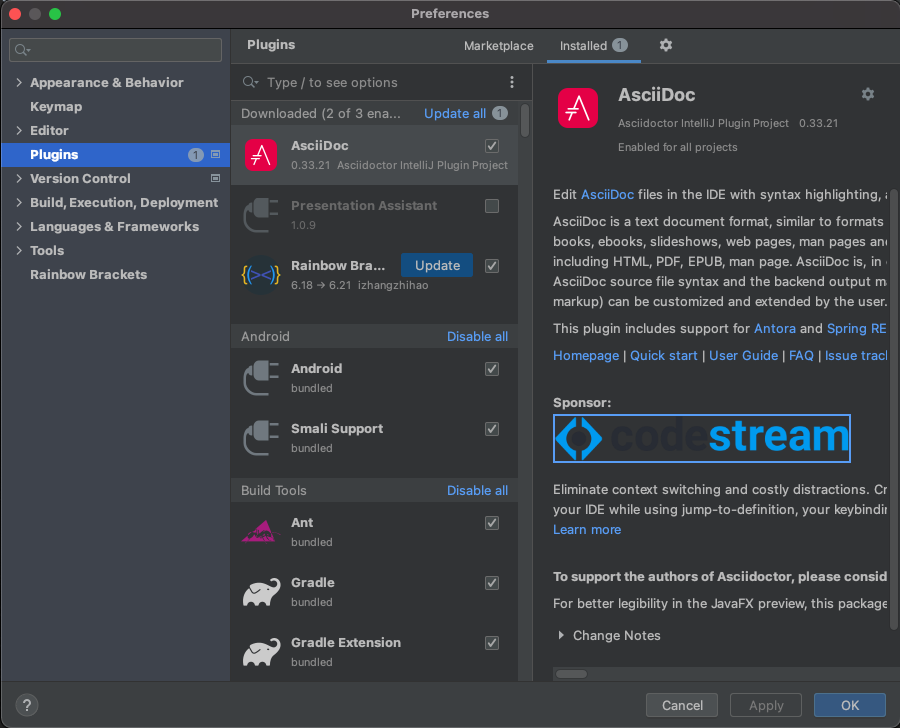Switch to the Marketplace tab
The height and width of the screenshot is (728, 900).
[x=498, y=46]
